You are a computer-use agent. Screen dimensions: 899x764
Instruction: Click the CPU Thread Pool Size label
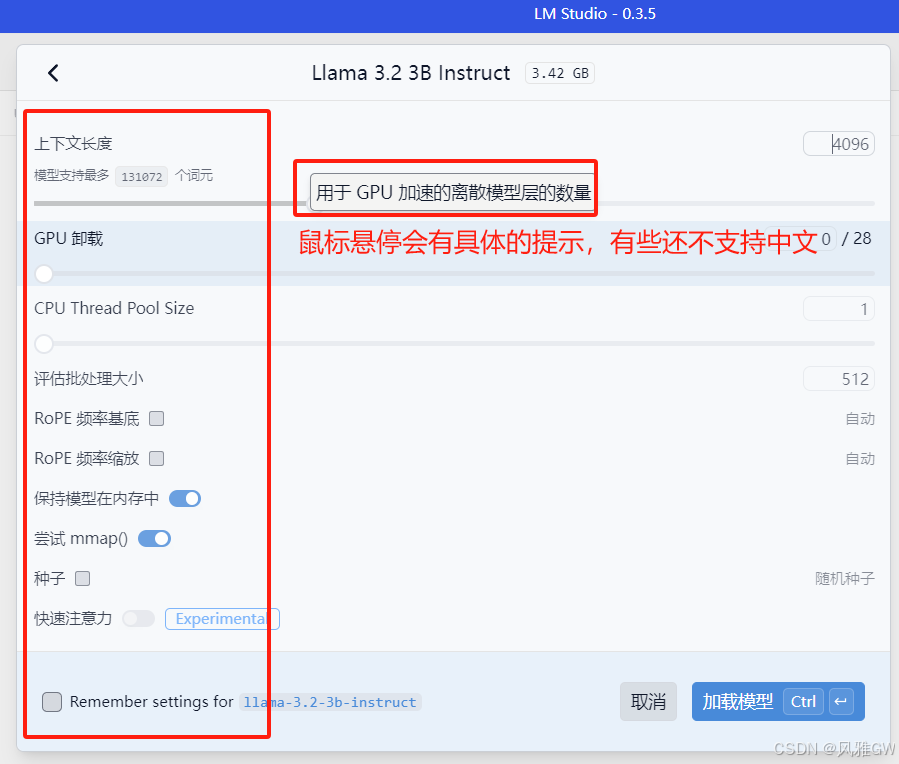(114, 308)
